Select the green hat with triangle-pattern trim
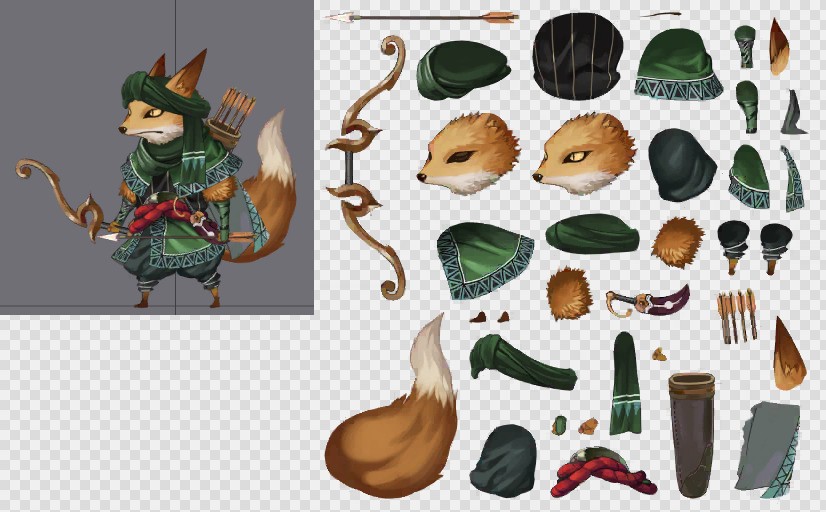The width and height of the screenshot is (826, 512). [x=678, y=64]
